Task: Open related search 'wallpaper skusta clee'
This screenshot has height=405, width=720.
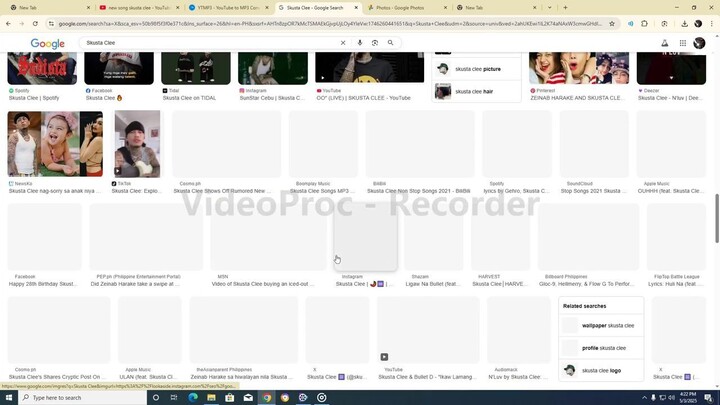Action: coord(601,326)
